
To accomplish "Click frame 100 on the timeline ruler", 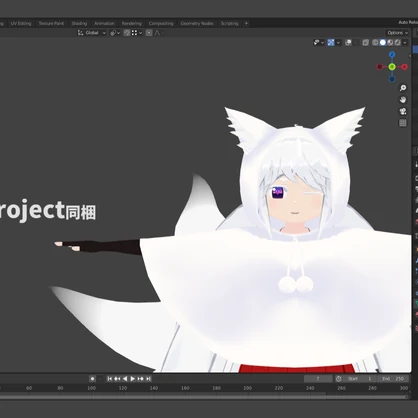I will click(x=91, y=388).
